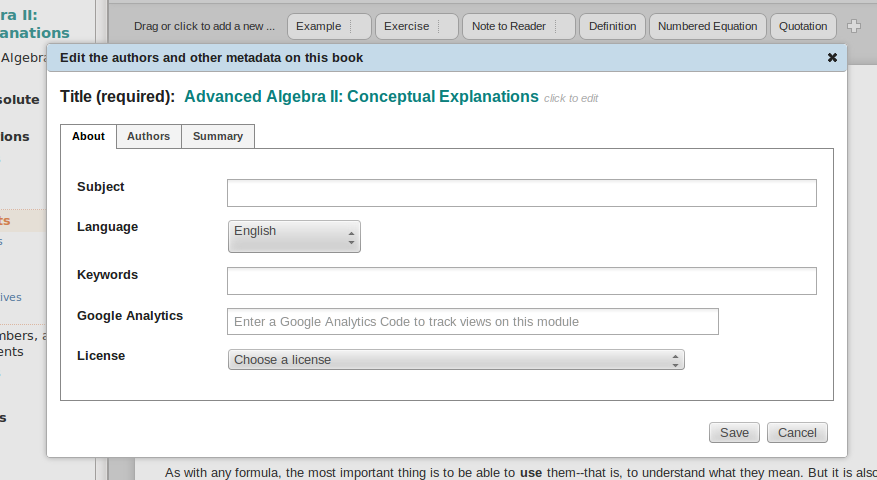Close the book metadata dialog
The width and height of the screenshot is (877, 480).
point(832,58)
